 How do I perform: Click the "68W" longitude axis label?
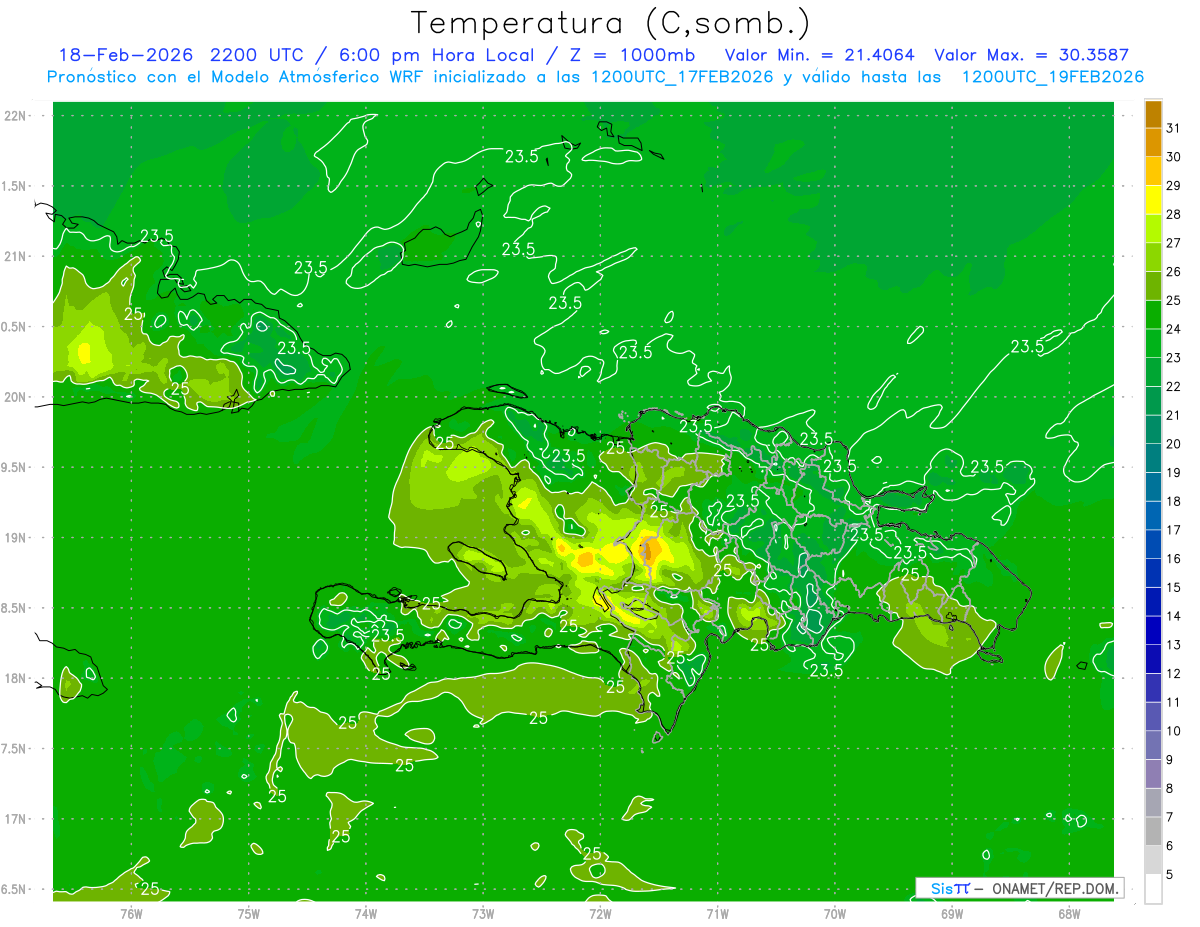coord(1068,914)
